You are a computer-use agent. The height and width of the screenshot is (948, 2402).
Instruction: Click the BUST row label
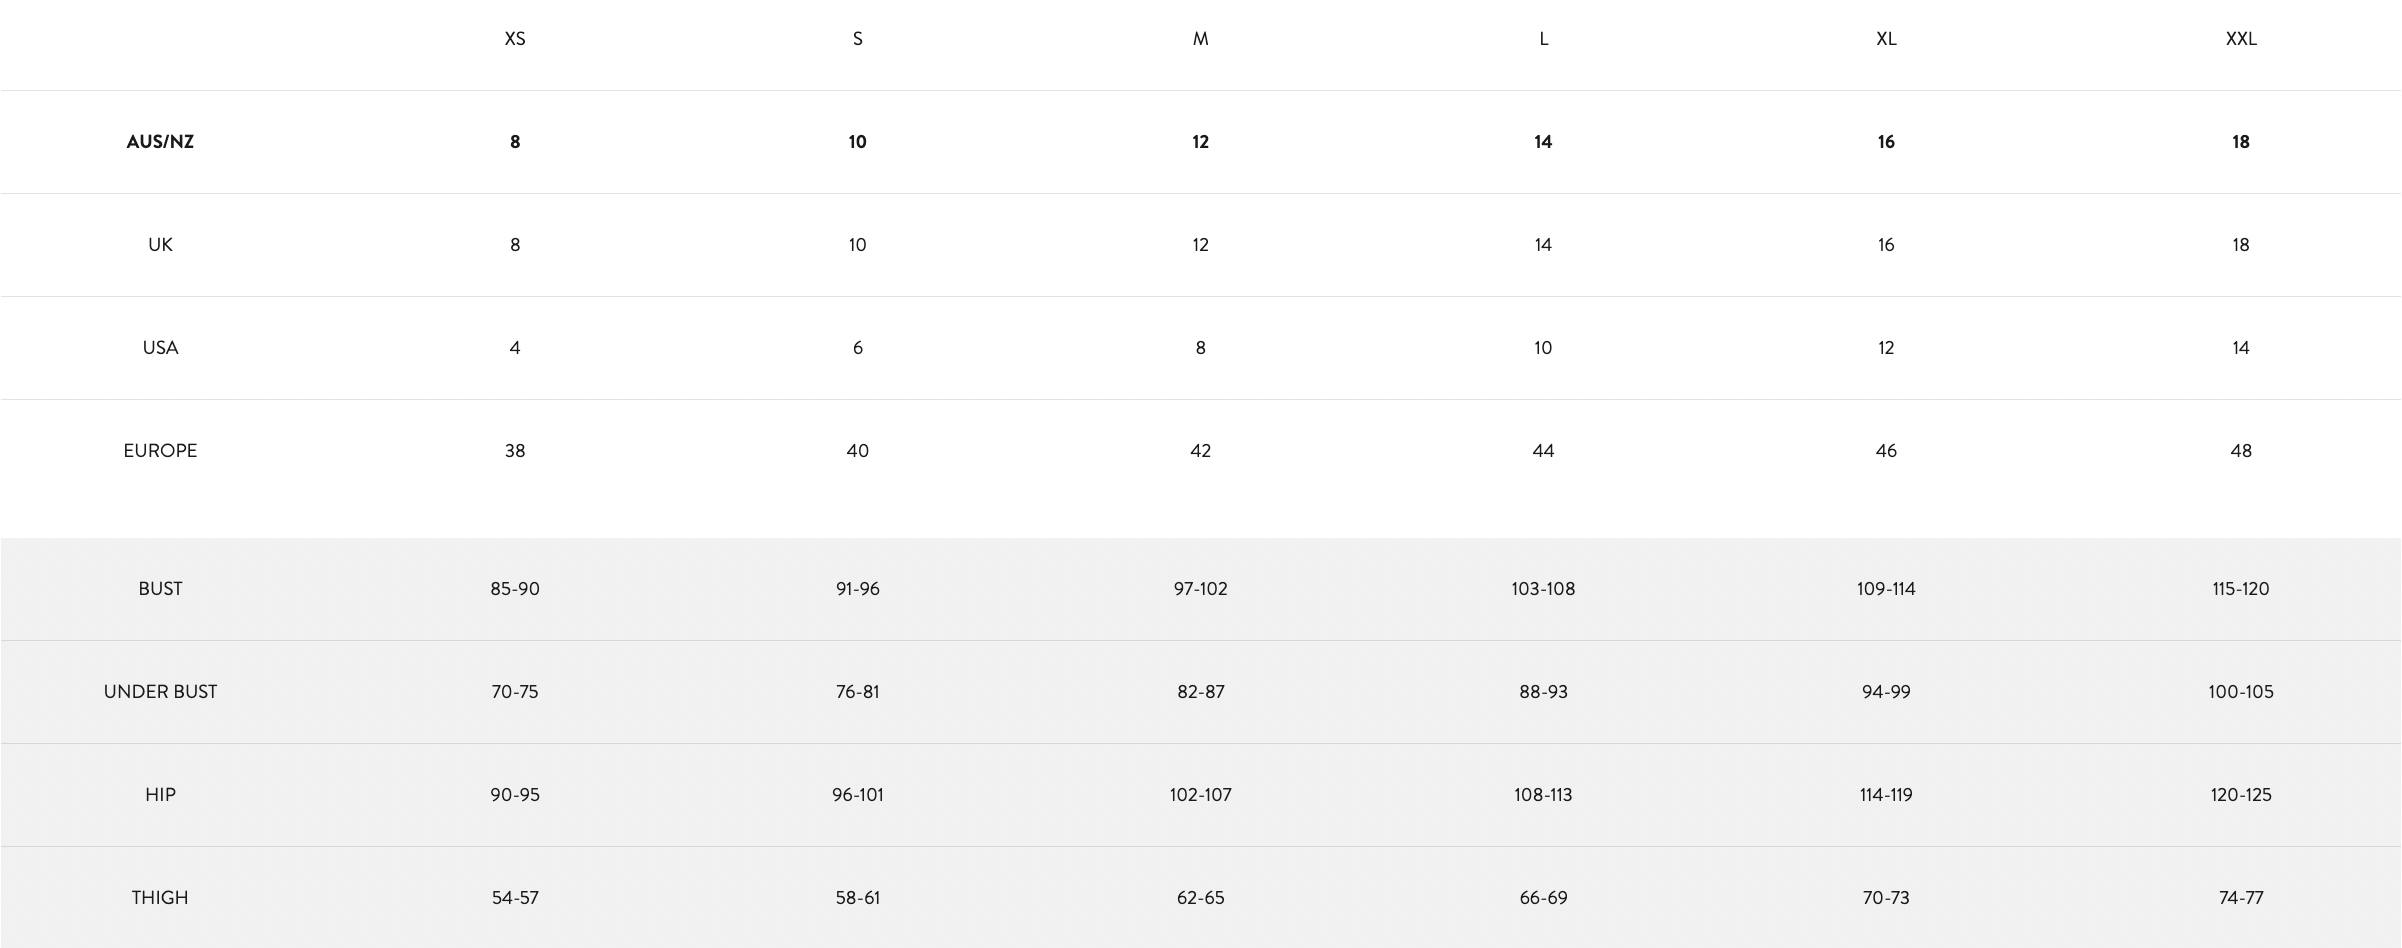pos(160,589)
